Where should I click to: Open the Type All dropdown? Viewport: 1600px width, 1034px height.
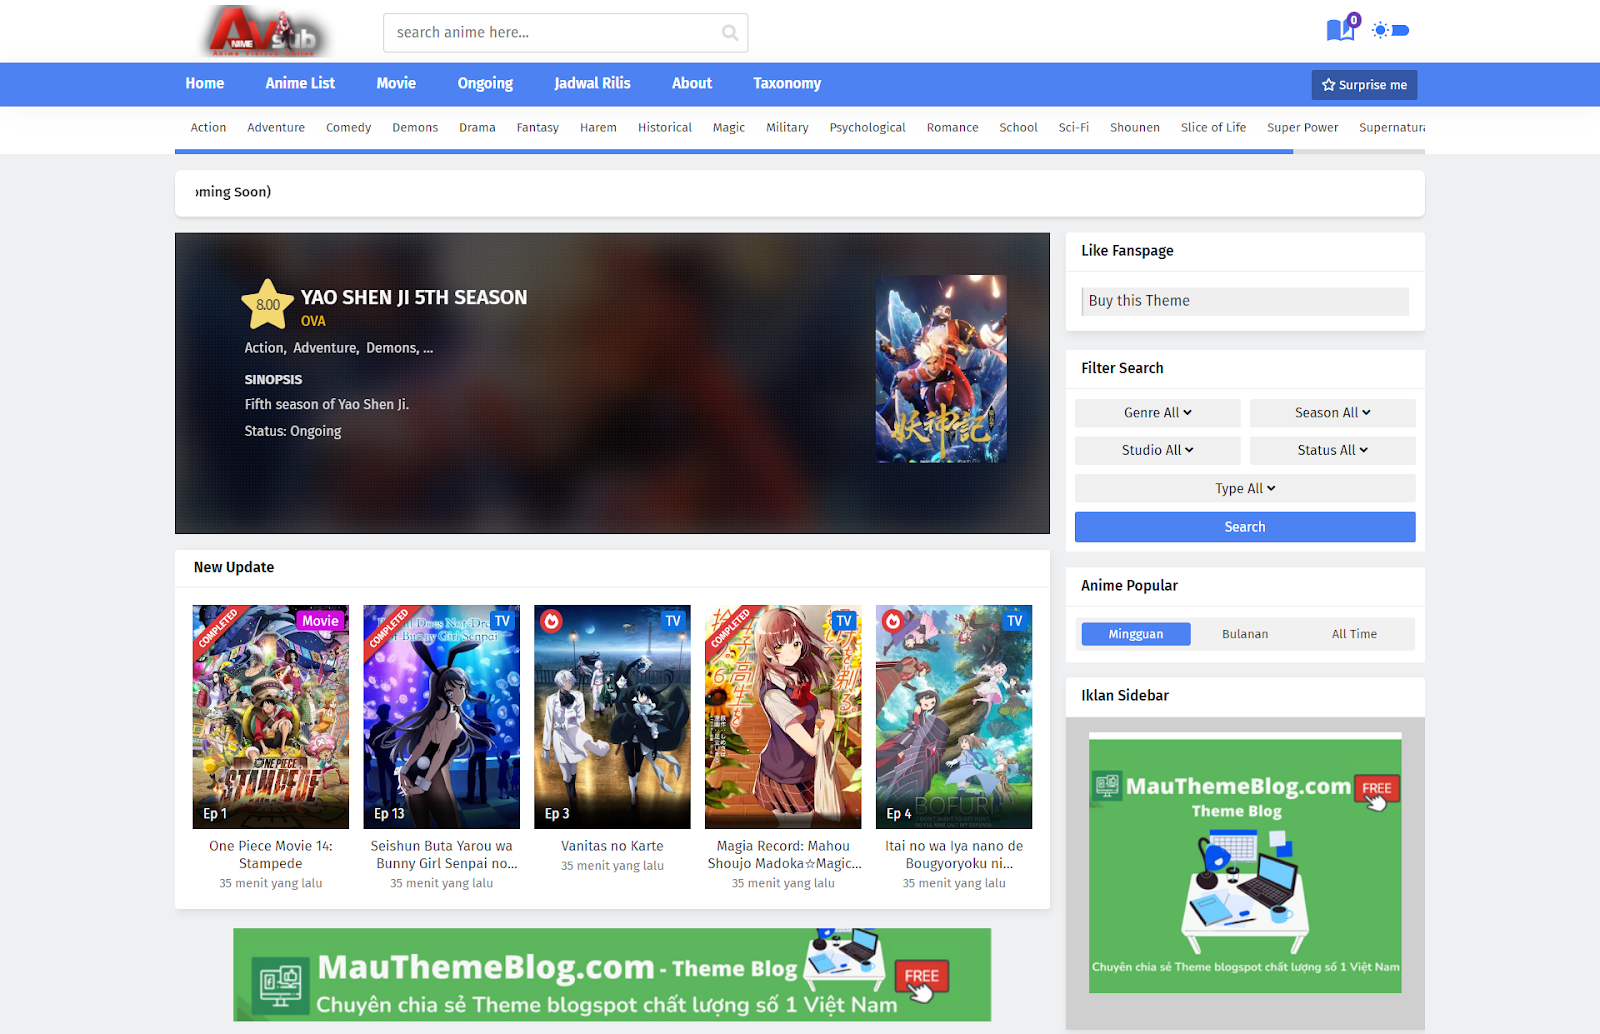(1245, 488)
